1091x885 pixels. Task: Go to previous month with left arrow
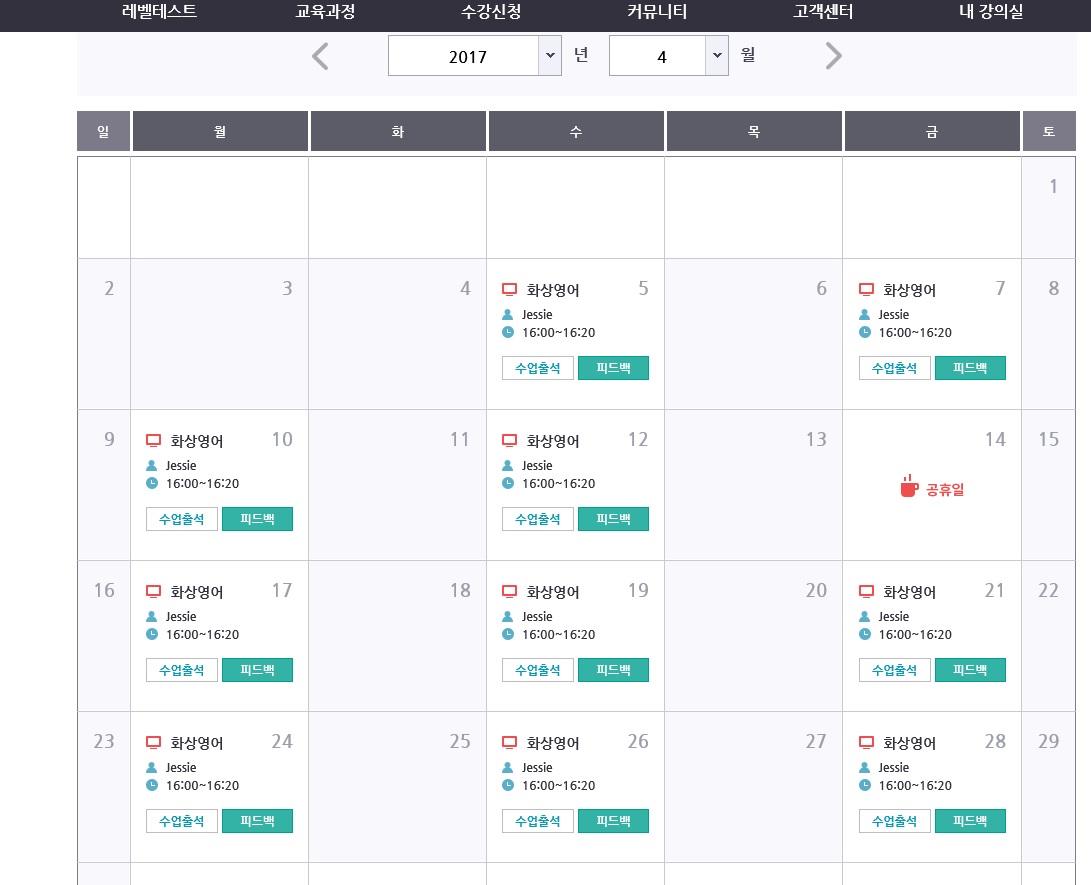[x=320, y=57]
